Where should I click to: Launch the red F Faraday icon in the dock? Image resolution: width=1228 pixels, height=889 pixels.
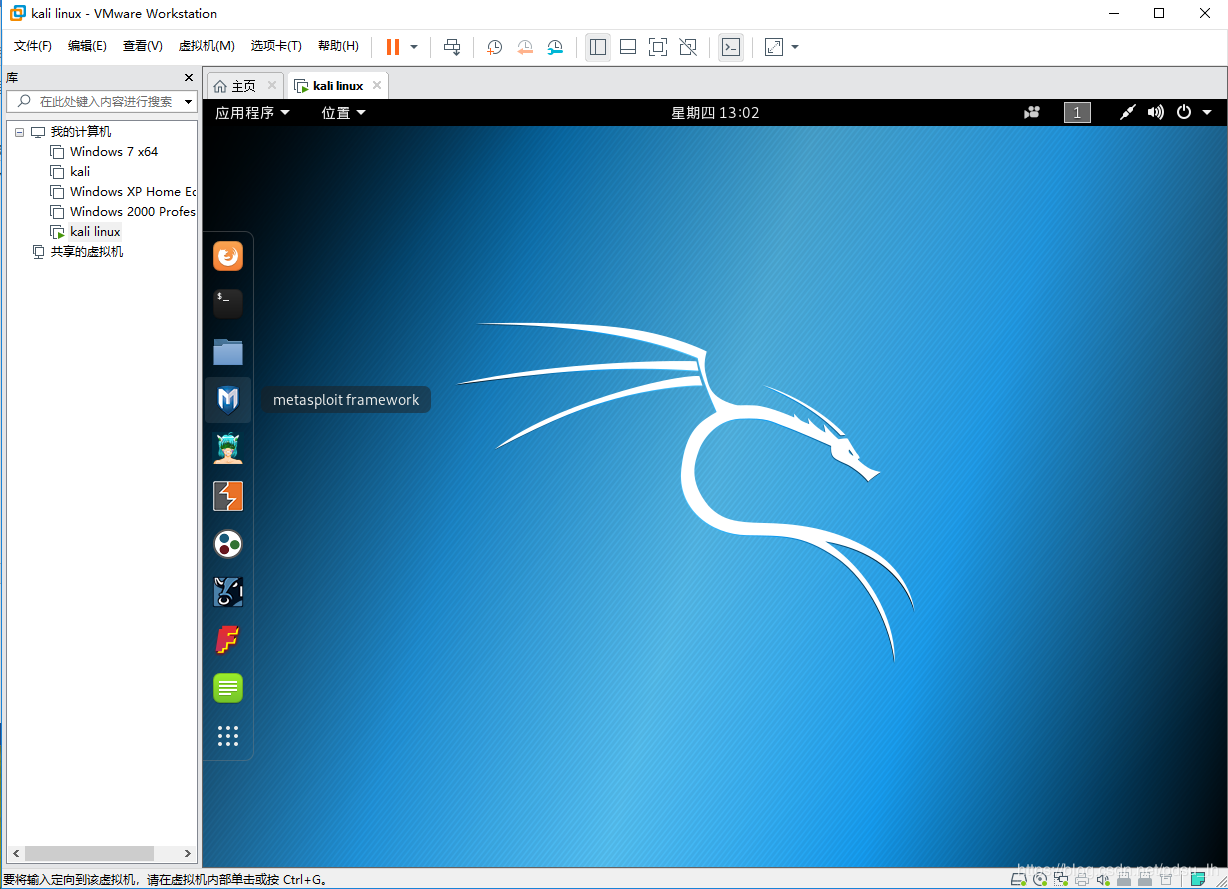(228, 640)
